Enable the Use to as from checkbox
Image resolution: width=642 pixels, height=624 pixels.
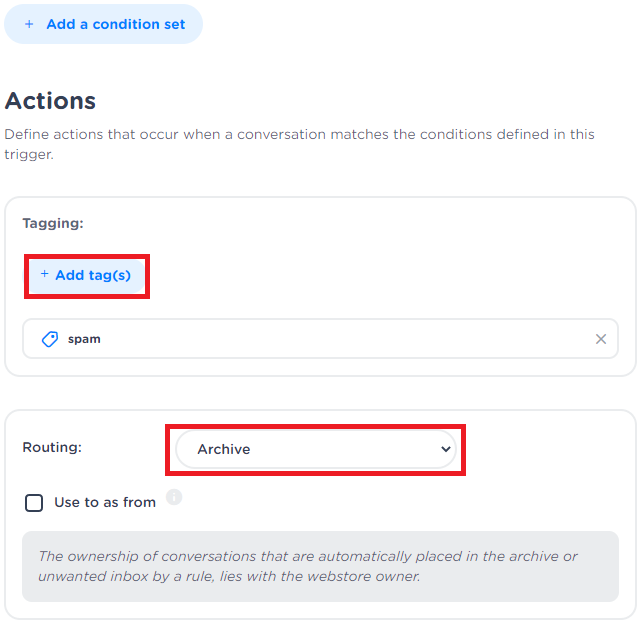[34, 503]
